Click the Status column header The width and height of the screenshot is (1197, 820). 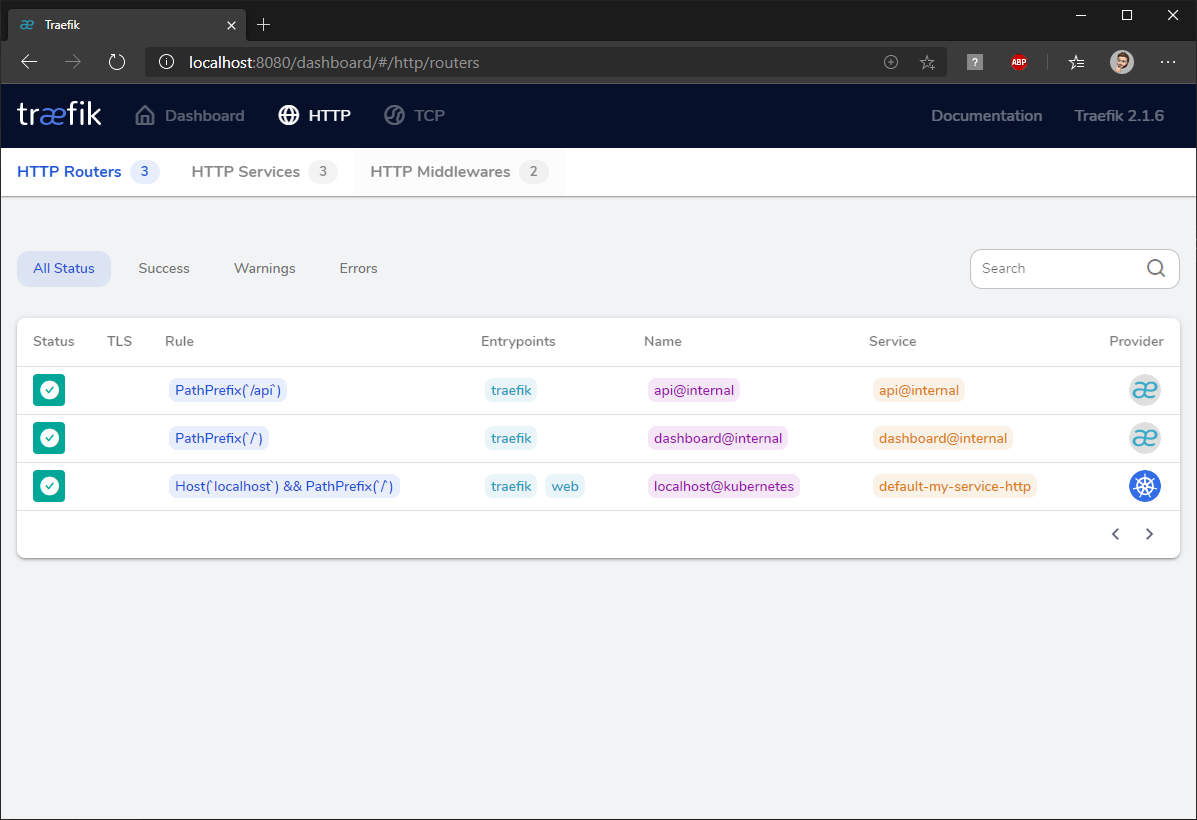(53, 341)
